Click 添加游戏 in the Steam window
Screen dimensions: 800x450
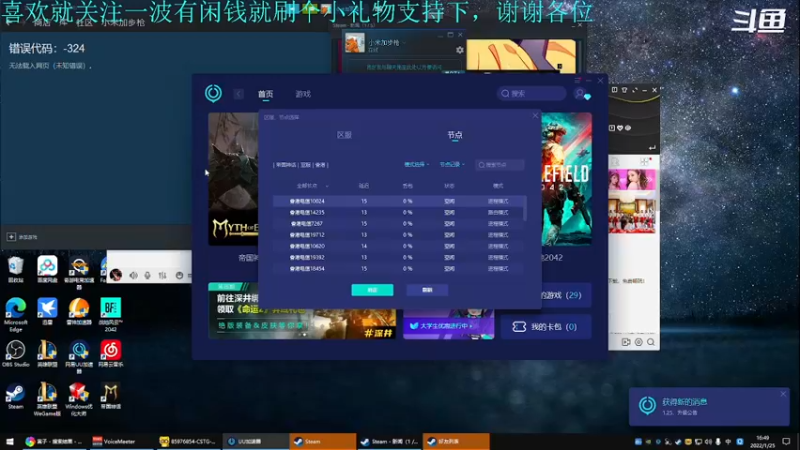pyautogui.click(x=23, y=237)
